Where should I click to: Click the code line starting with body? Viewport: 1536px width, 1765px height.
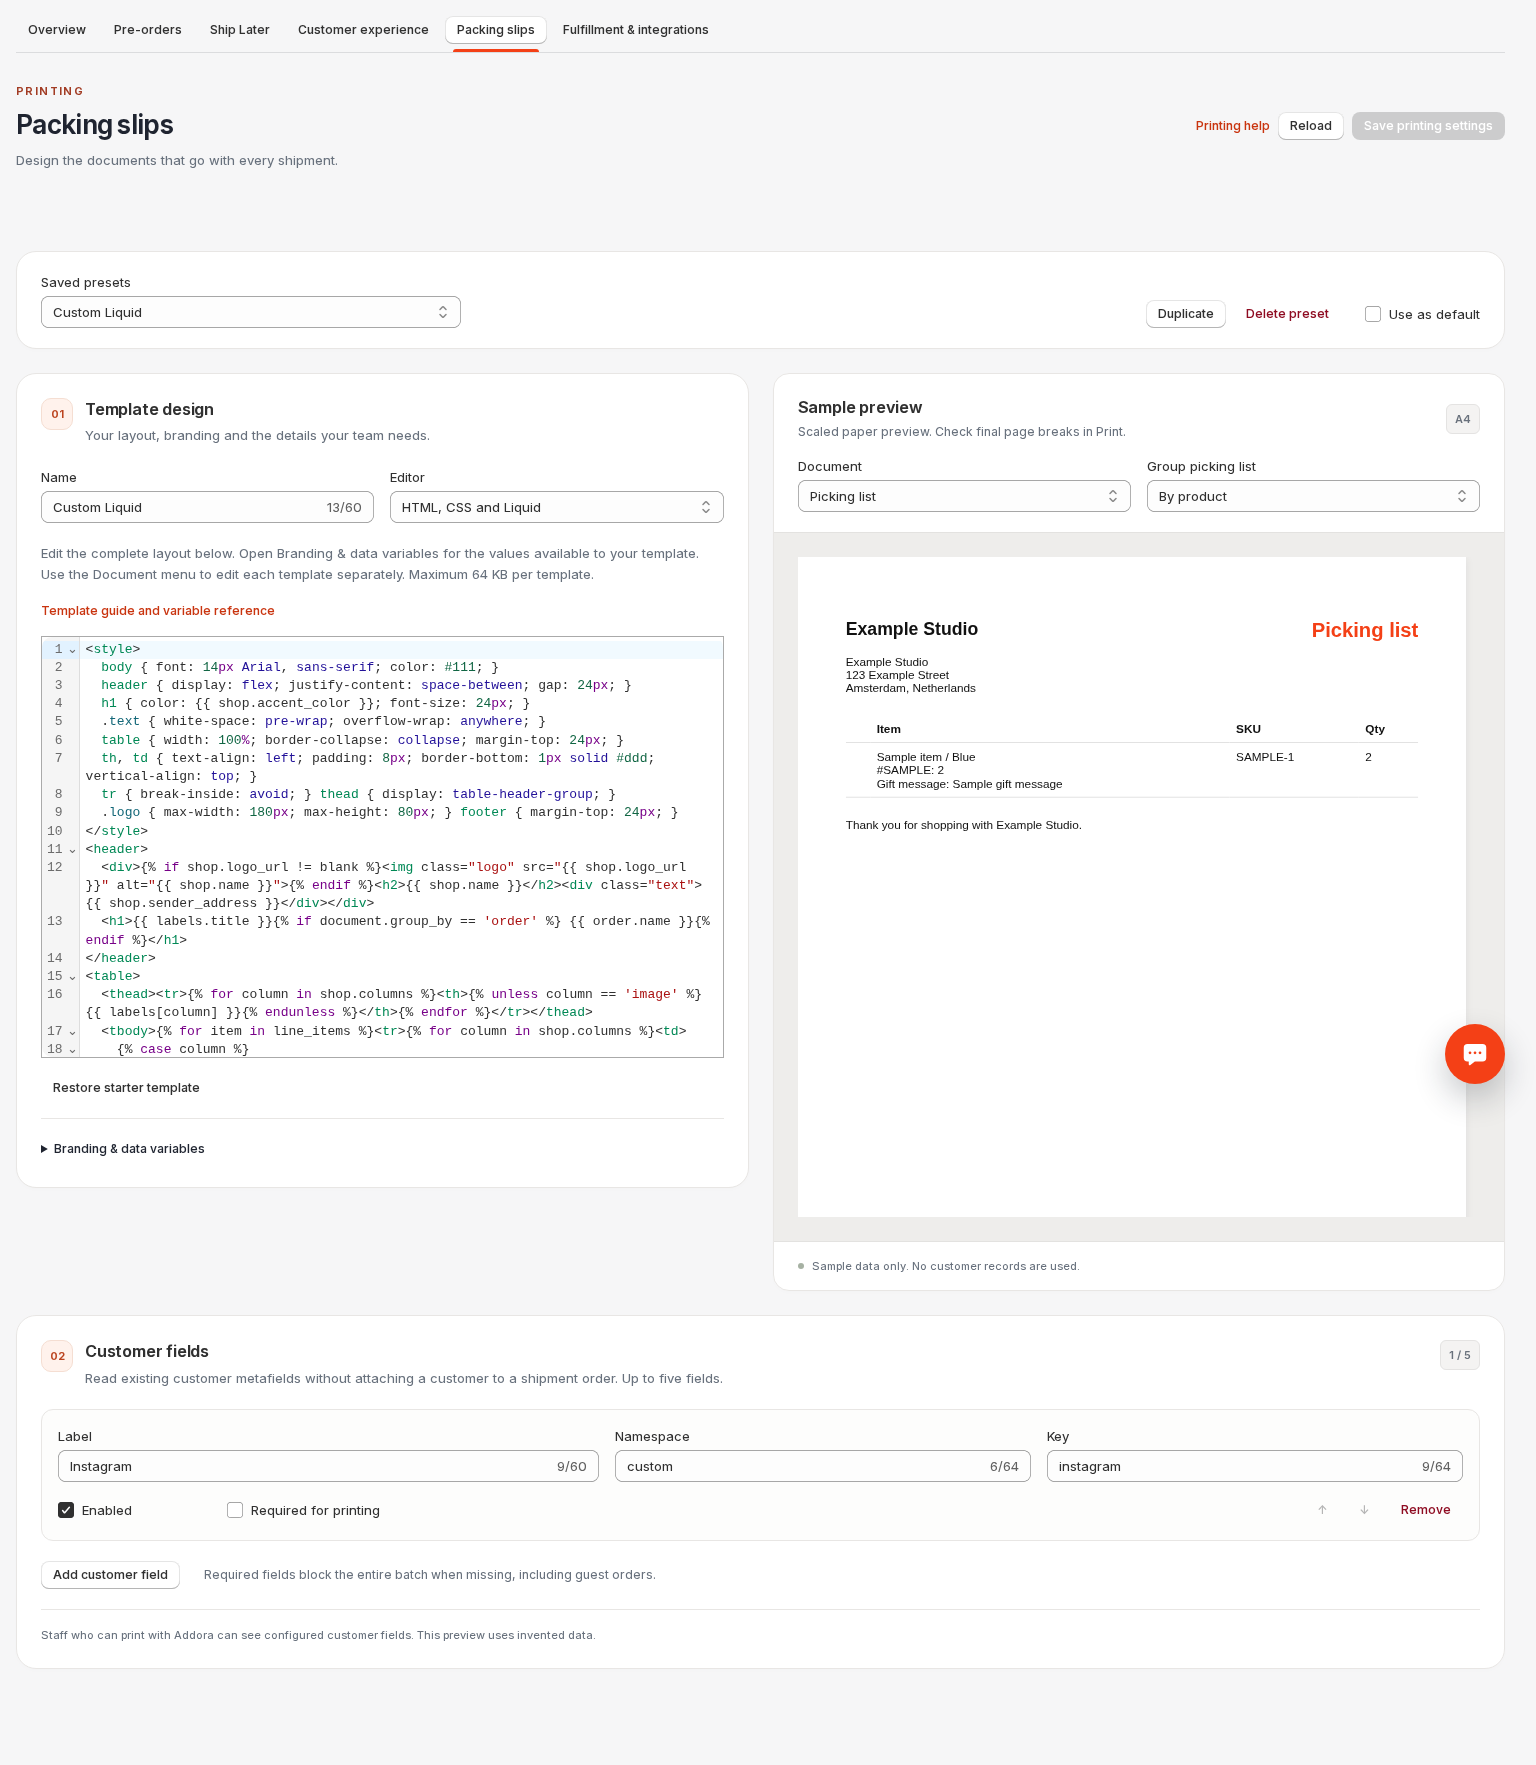(401, 668)
